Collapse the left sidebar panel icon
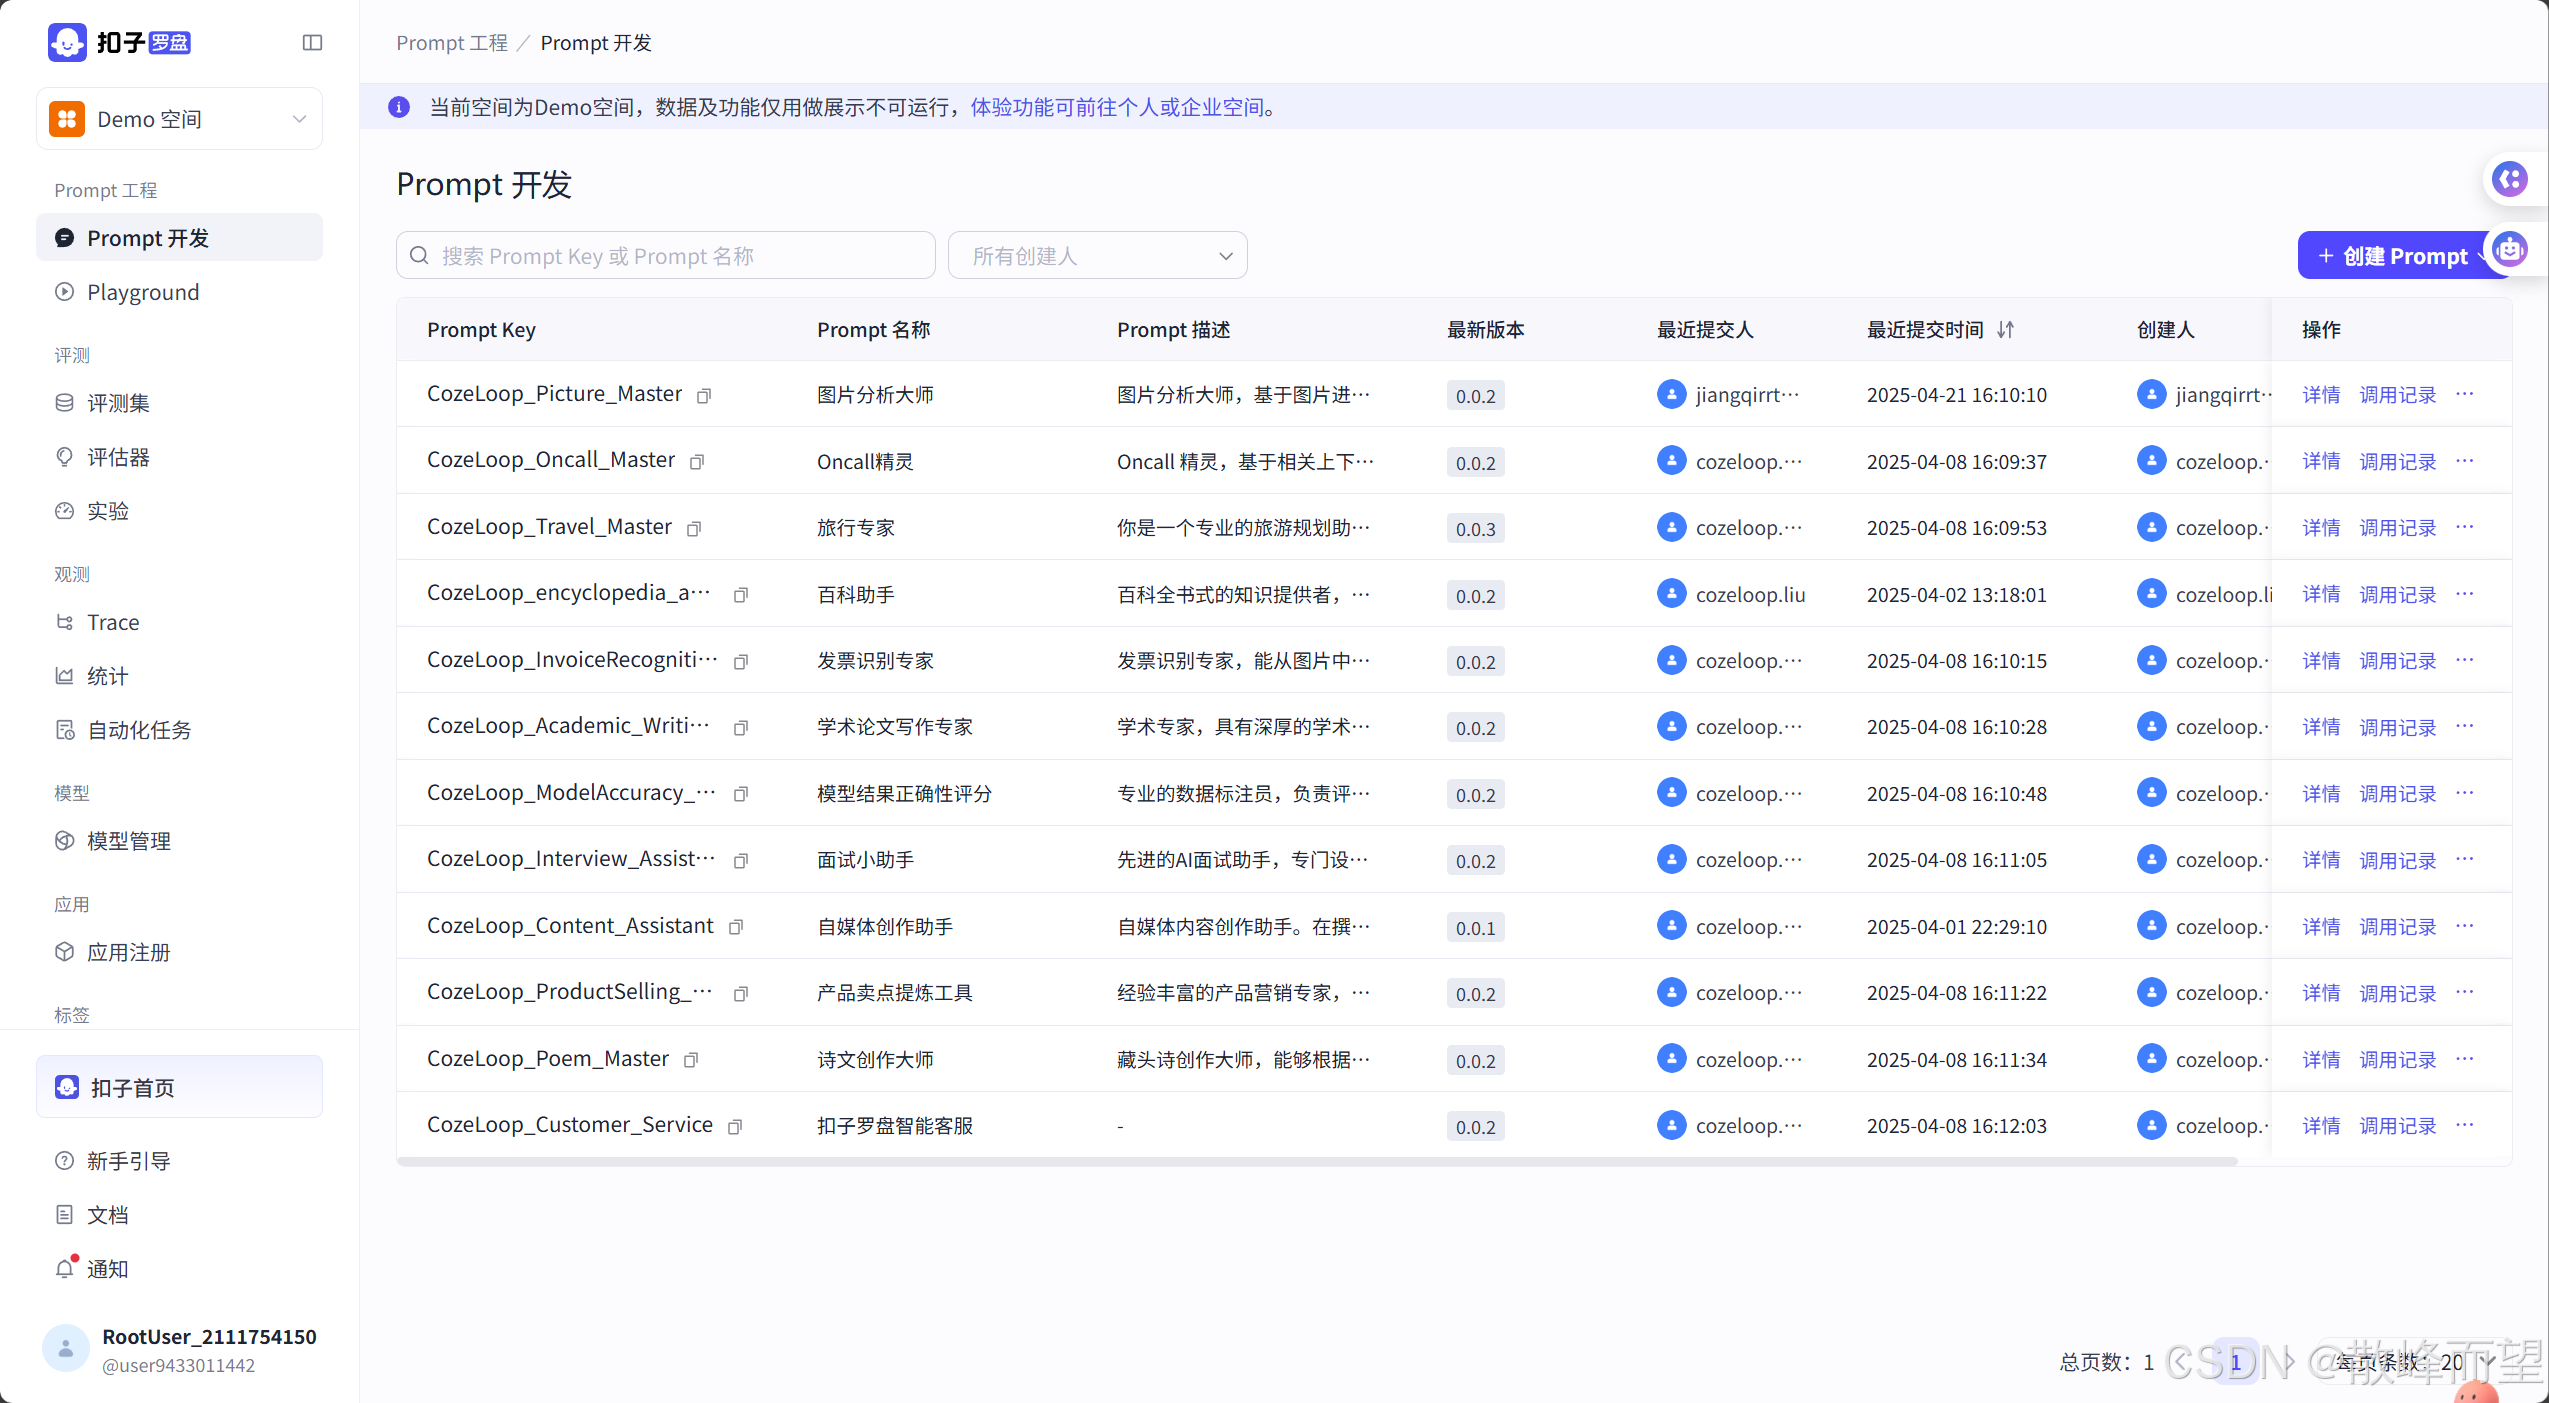The width and height of the screenshot is (2549, 1403). click(312, 43)
